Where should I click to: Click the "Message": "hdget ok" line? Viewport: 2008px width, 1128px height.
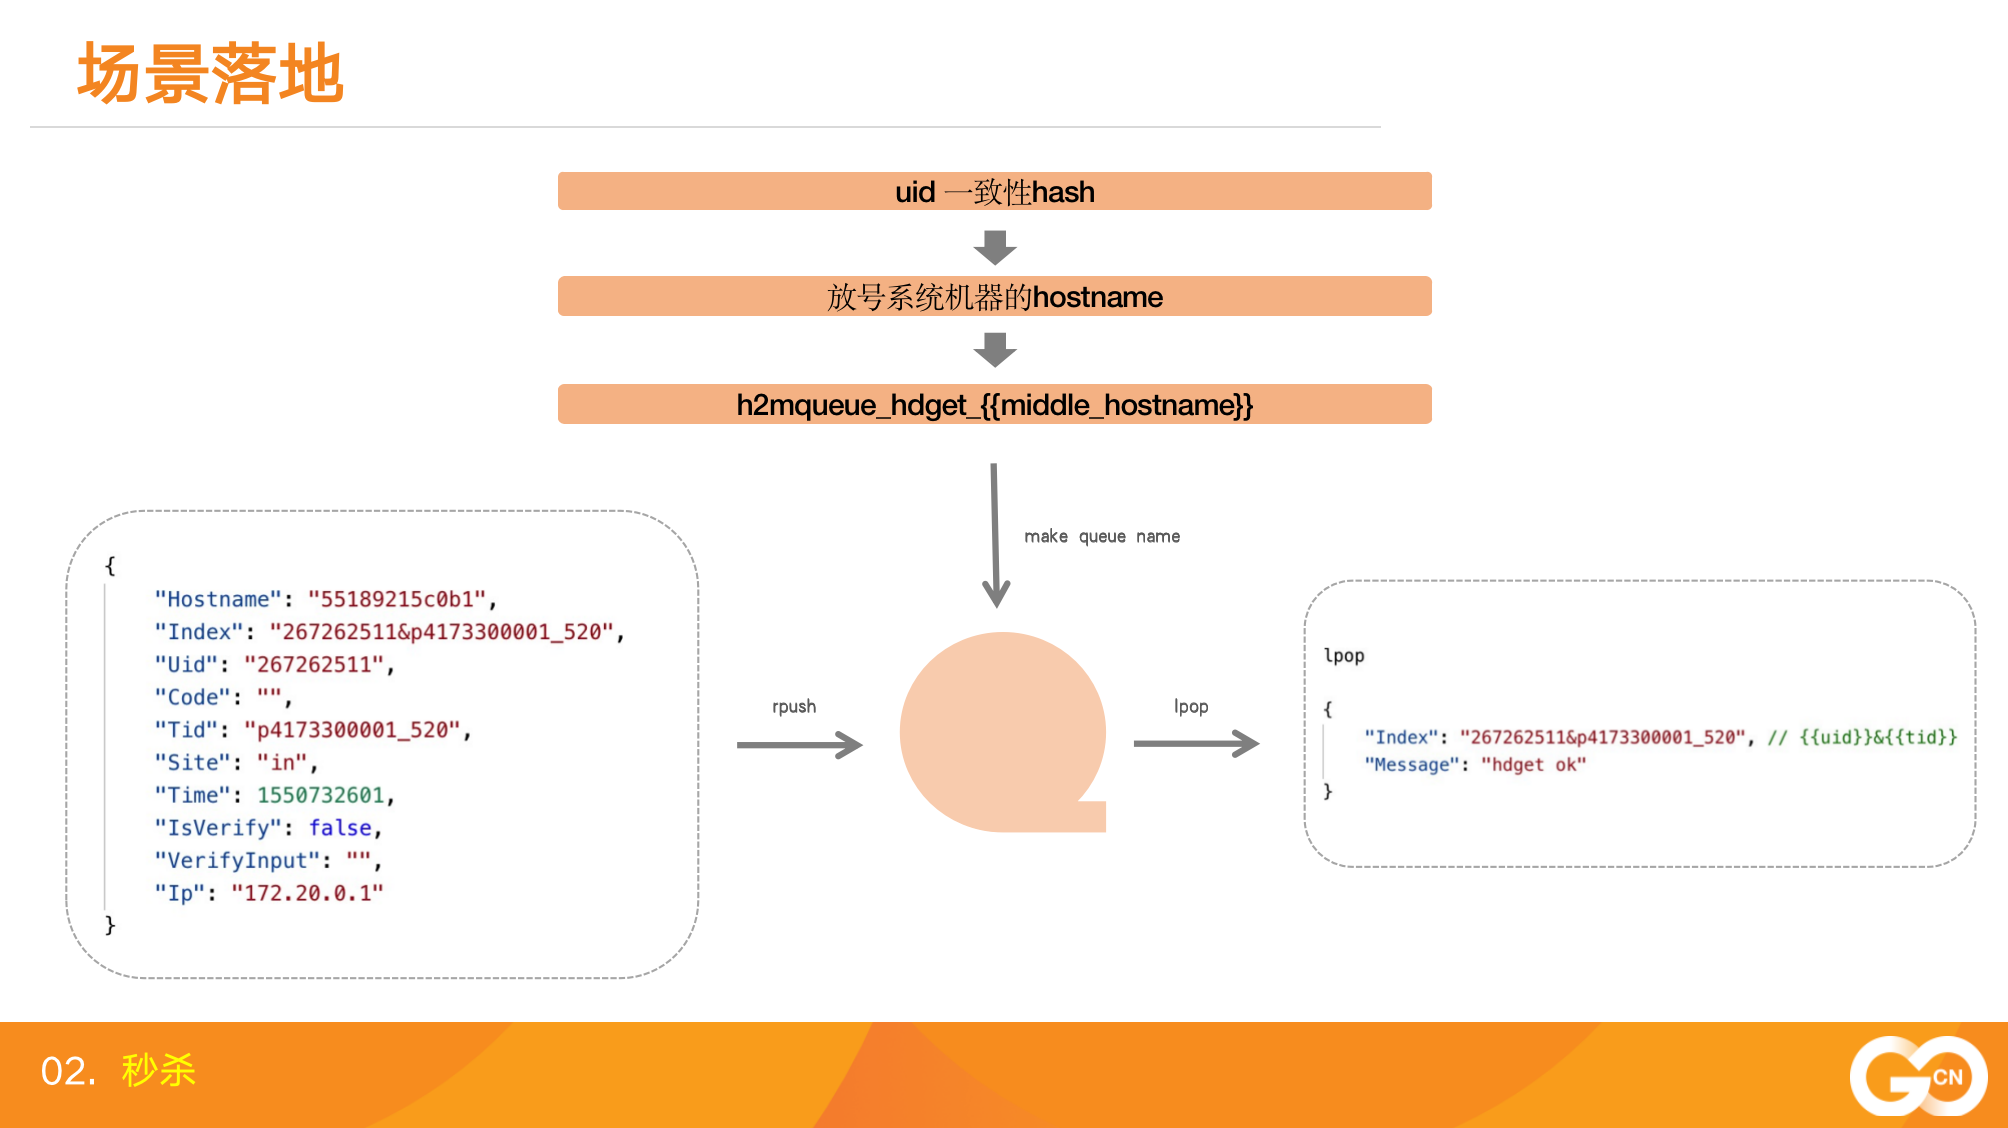click(x=1475, y=764)
